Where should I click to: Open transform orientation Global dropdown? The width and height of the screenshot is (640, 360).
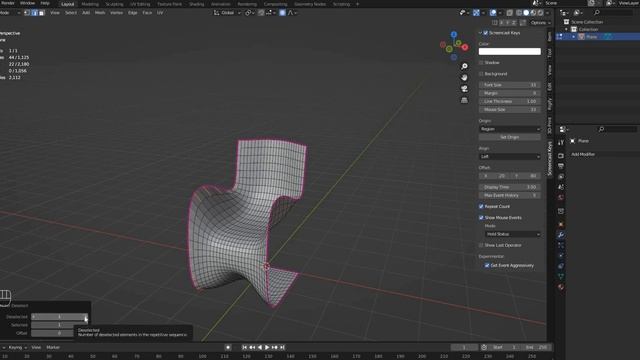click(x=227, y=13)
